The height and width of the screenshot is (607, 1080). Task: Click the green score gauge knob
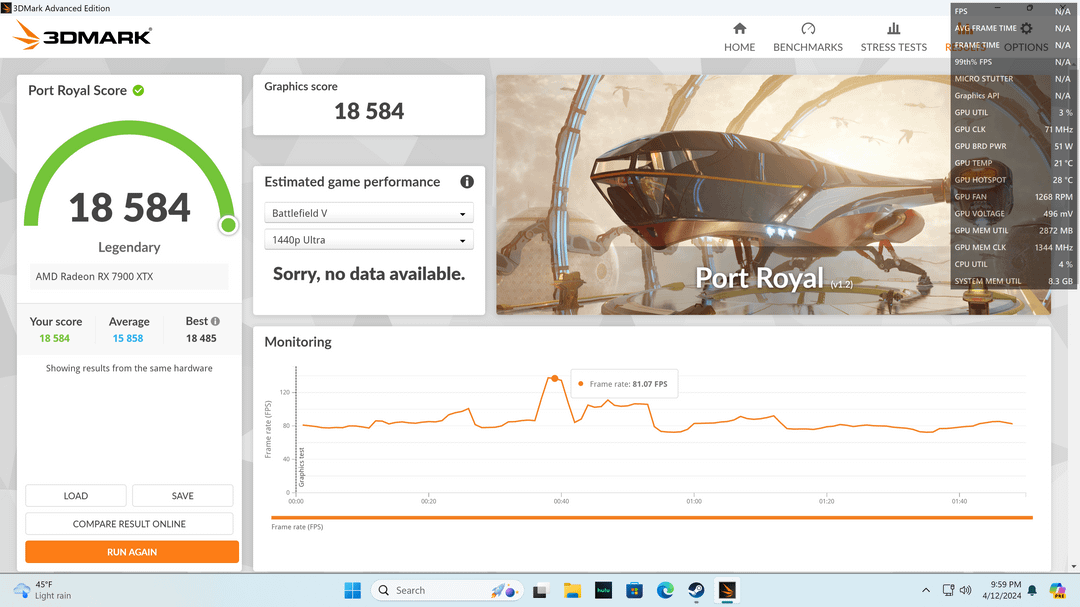(228, 225)
